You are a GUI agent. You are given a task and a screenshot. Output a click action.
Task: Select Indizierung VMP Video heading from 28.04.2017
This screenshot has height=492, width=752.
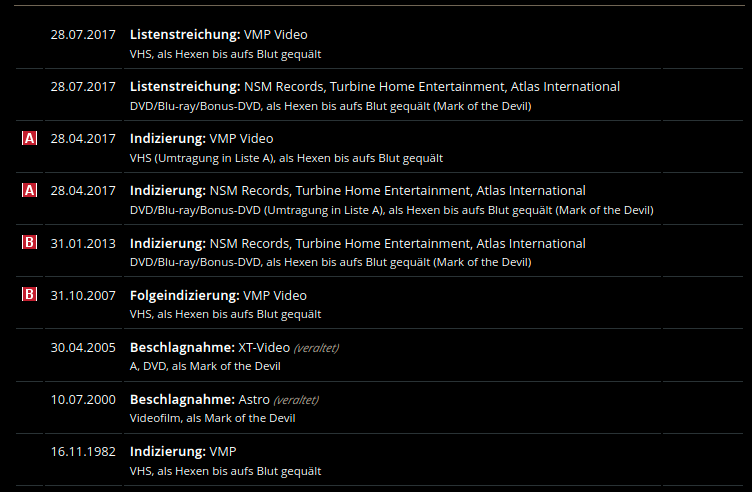point(201,139)
